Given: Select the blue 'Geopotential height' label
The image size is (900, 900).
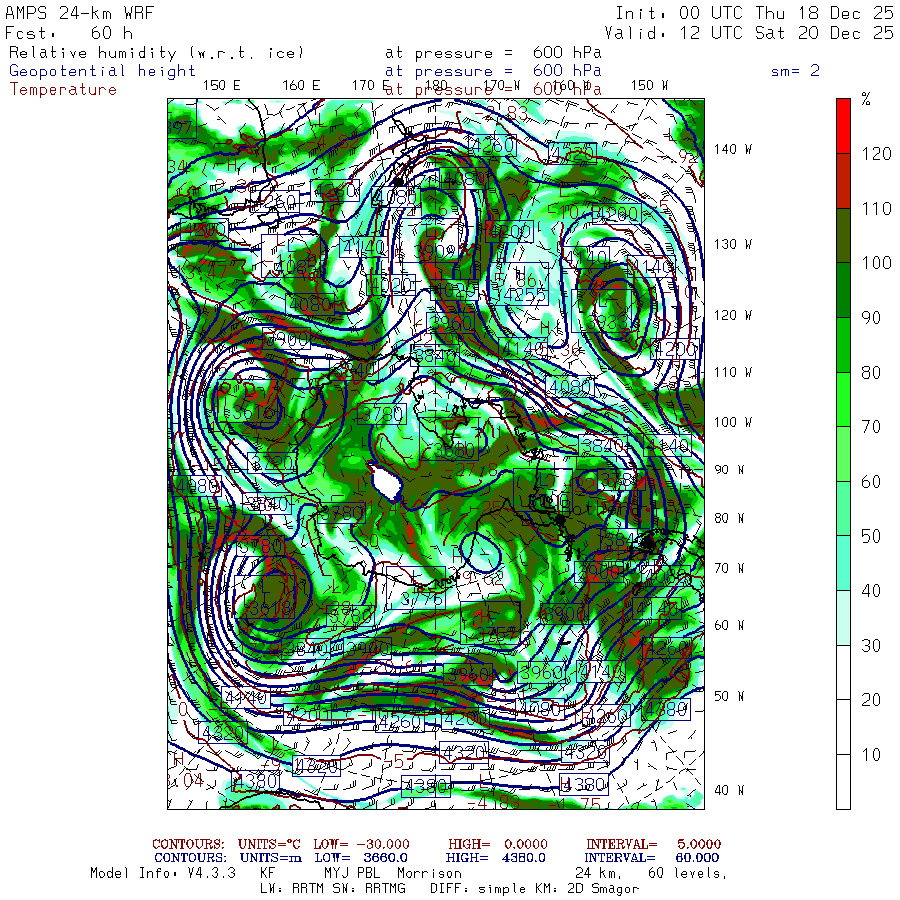Looking at the screenshot, I should pos(103,71).
